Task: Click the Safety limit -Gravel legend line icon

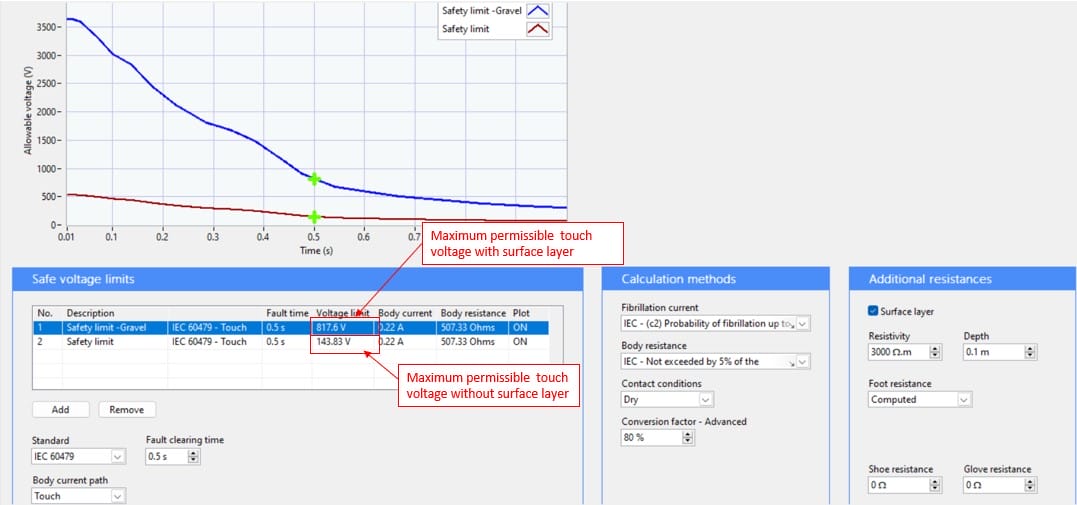Action: pyautogui.click(x=538, y=11)
